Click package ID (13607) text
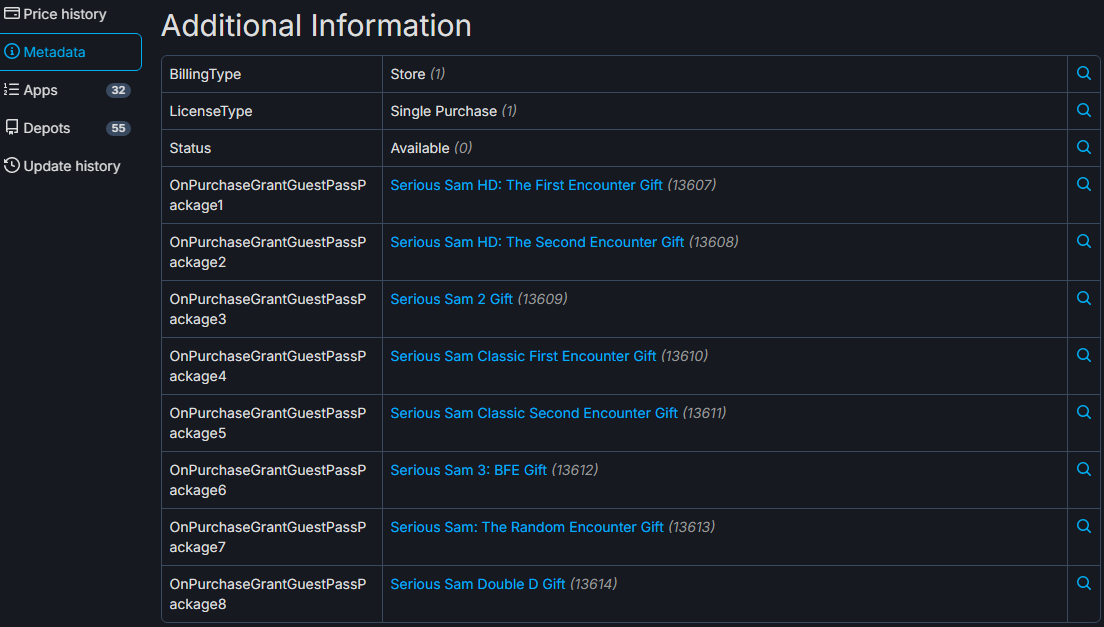This screenshot has height=627, width=1104. [x=691, y=185]
